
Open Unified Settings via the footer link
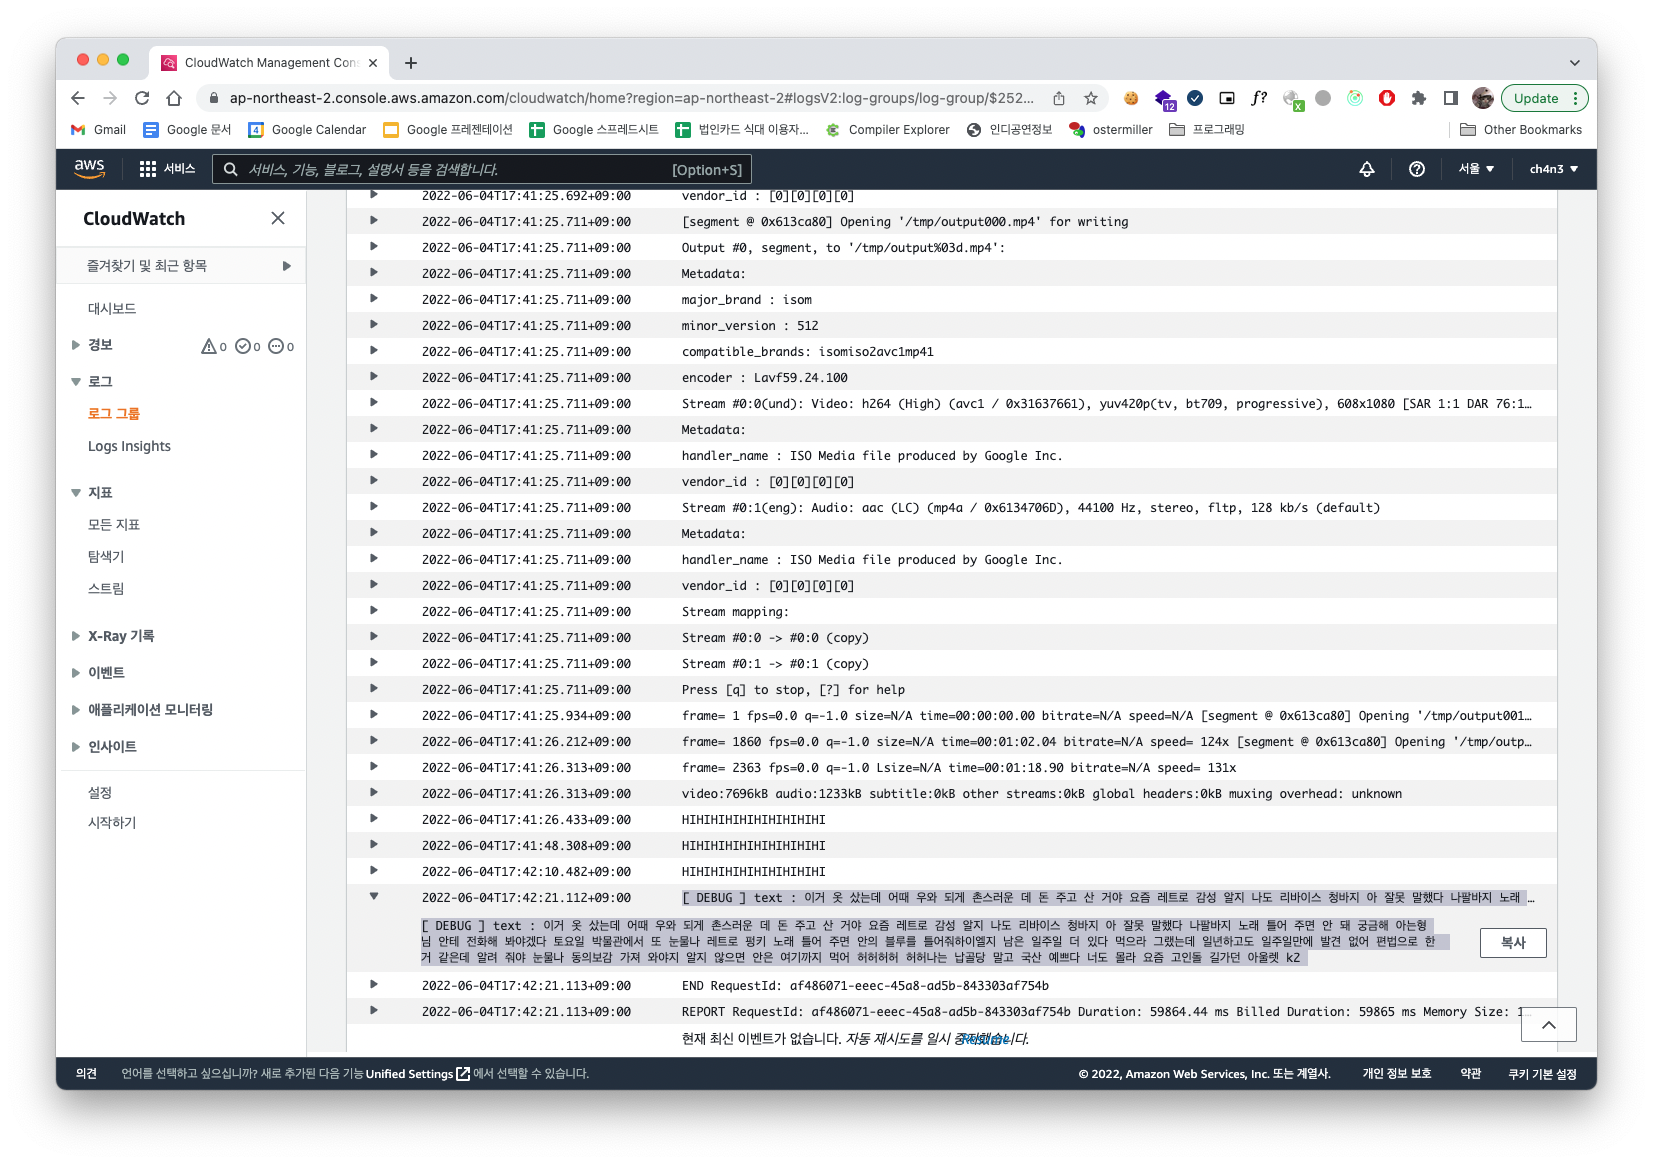click(410, 1074)
